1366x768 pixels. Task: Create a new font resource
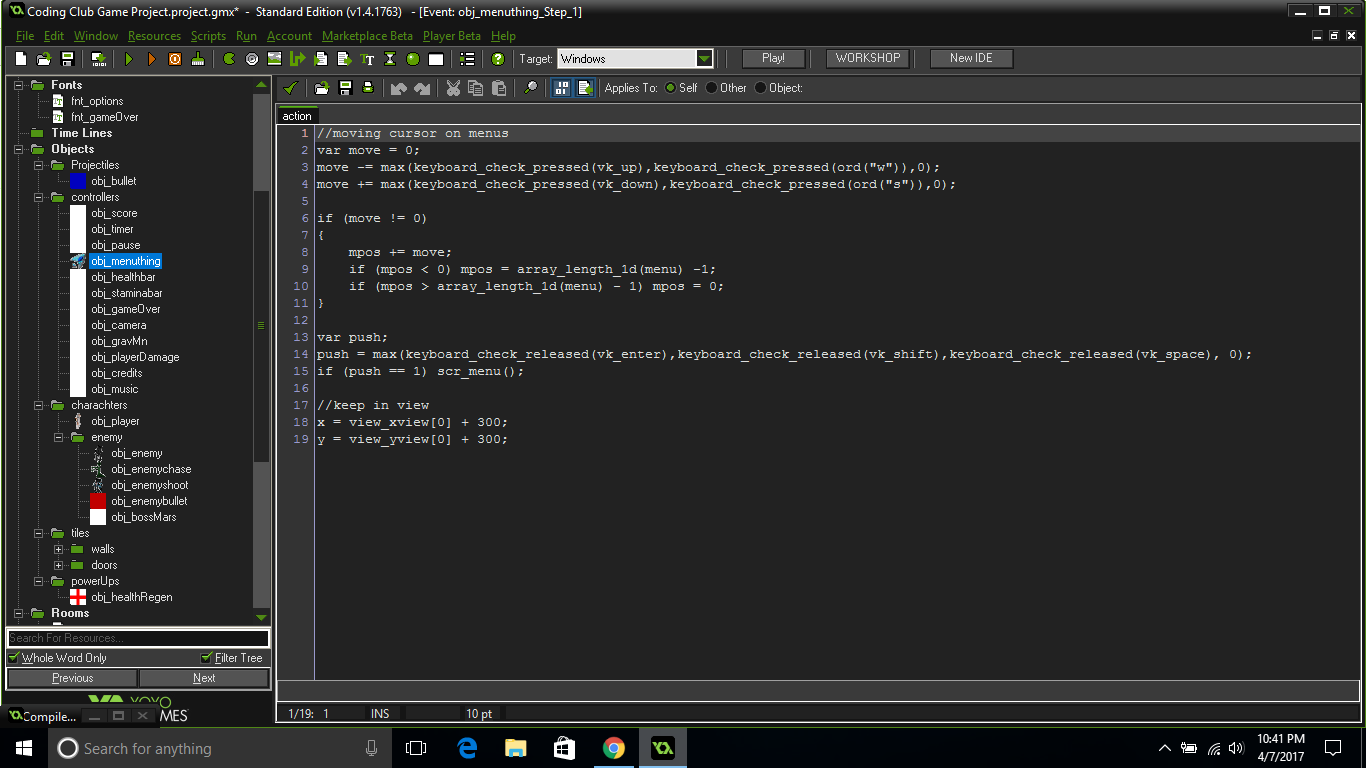369,58
